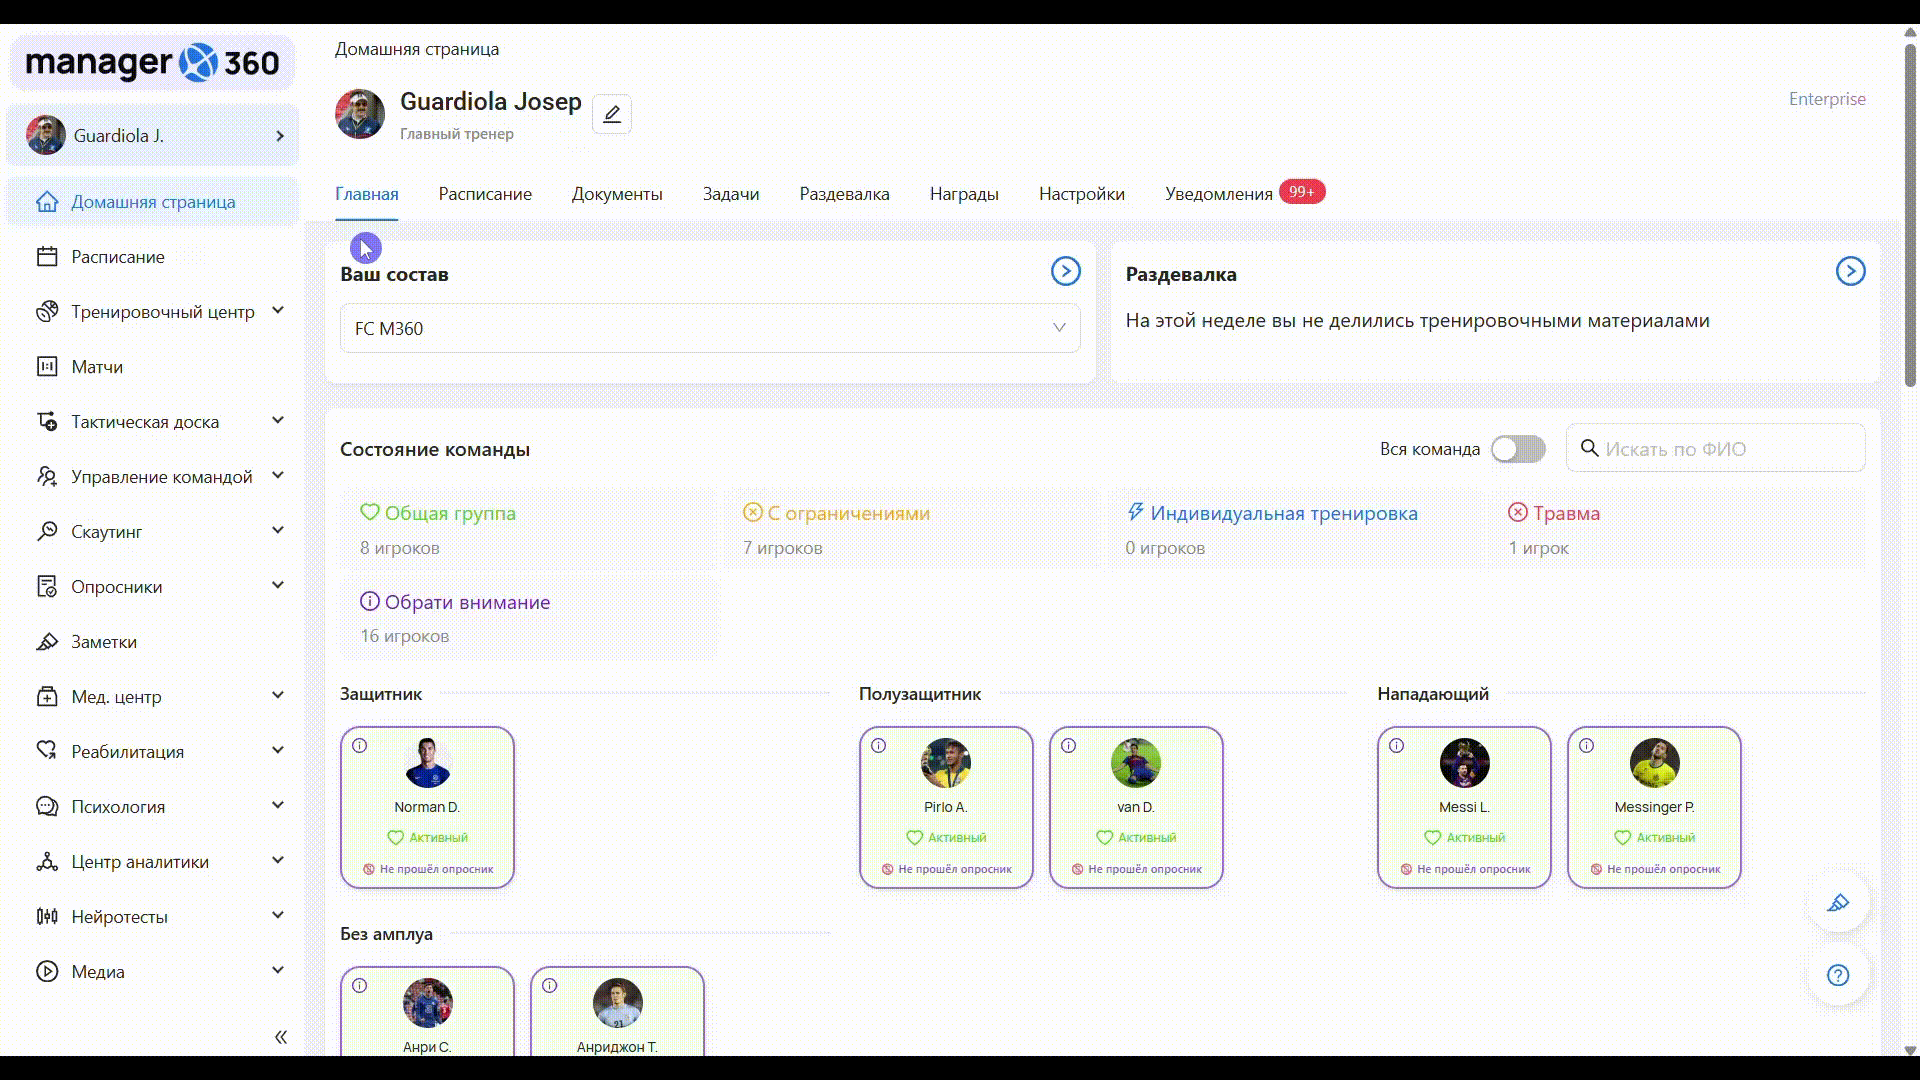Select the Травма status filter
The height and width of the screenshot is (1080, 1920).
(1565, 513)
